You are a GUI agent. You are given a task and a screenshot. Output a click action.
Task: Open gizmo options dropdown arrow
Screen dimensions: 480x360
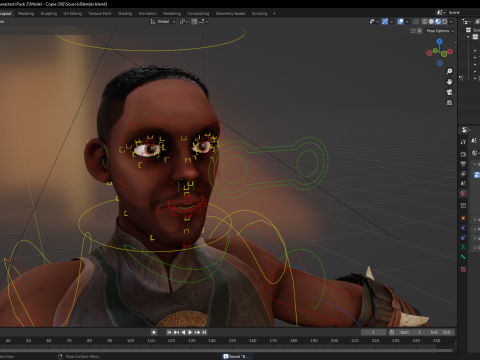pos(392,21)
